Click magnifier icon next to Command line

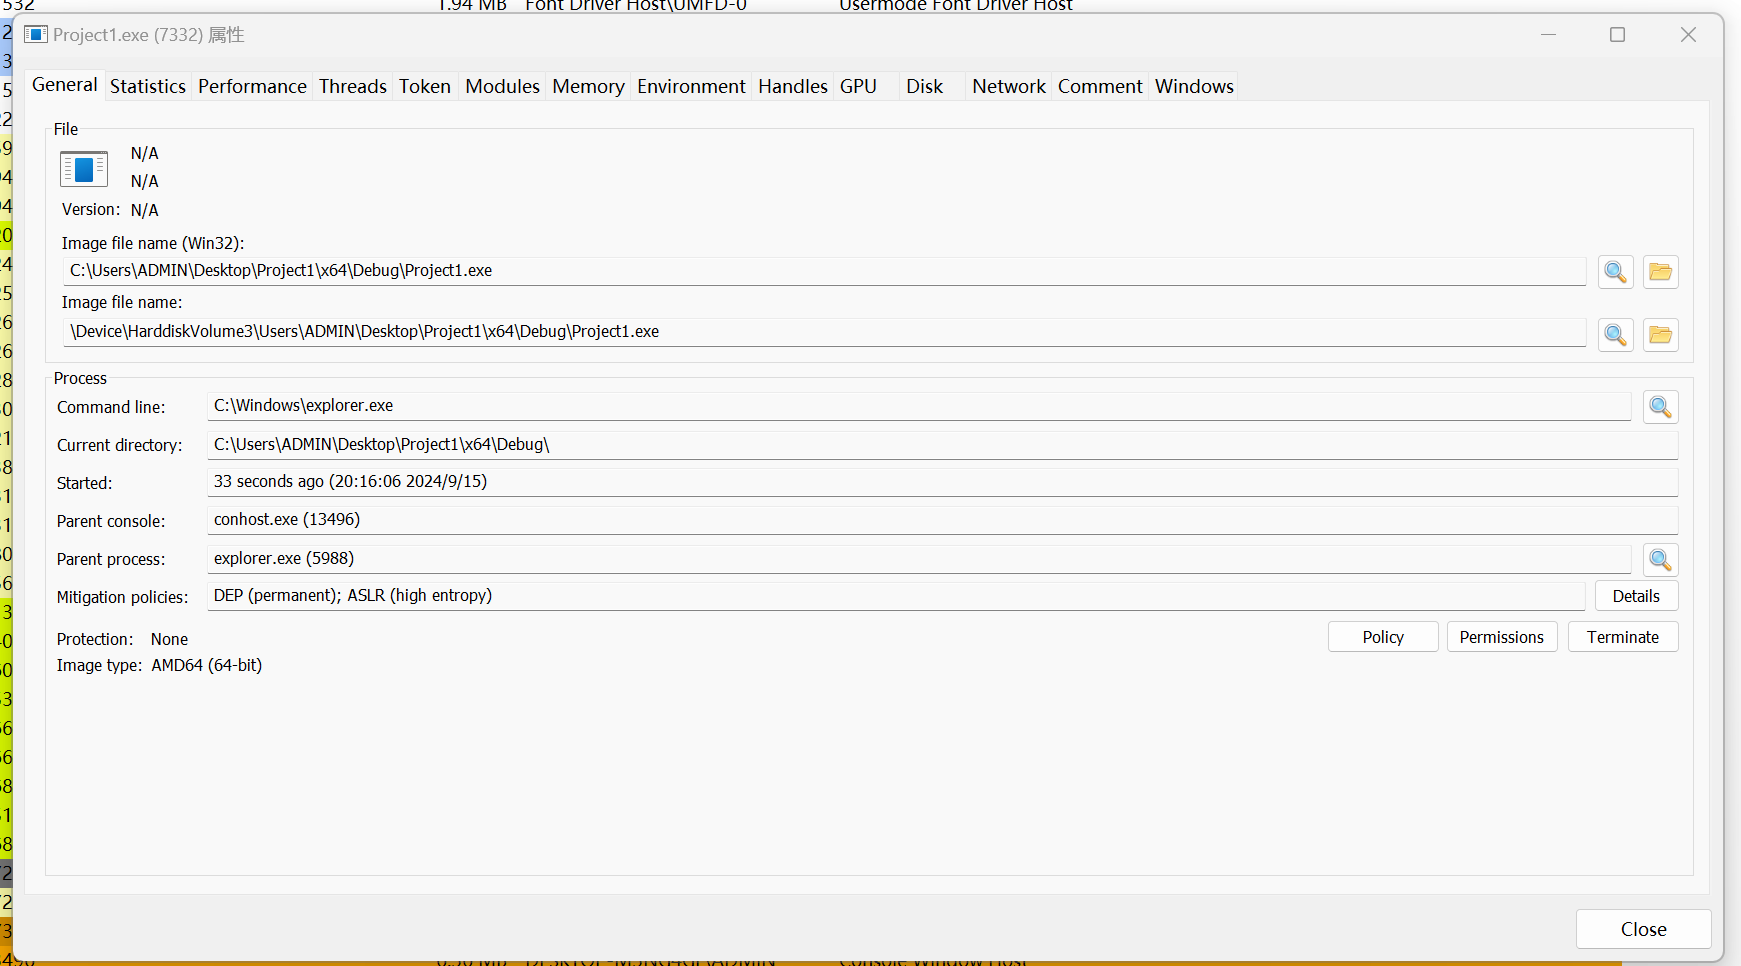tap(1660, 407)
